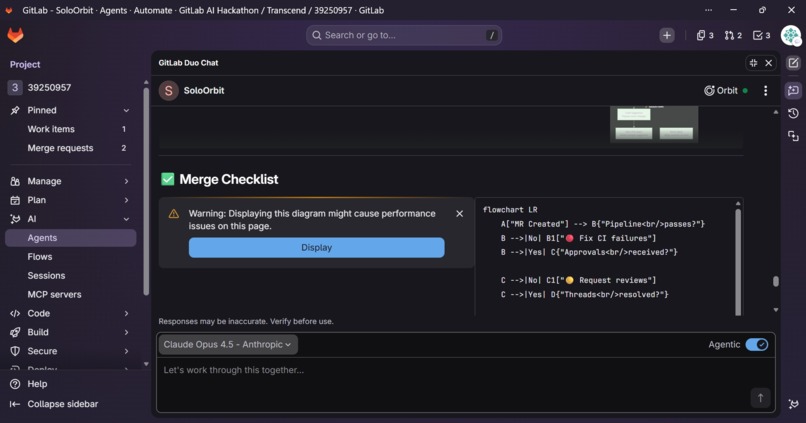Open the user avatar menu
This screenshot has height=423, width=806.
[791, 35]
